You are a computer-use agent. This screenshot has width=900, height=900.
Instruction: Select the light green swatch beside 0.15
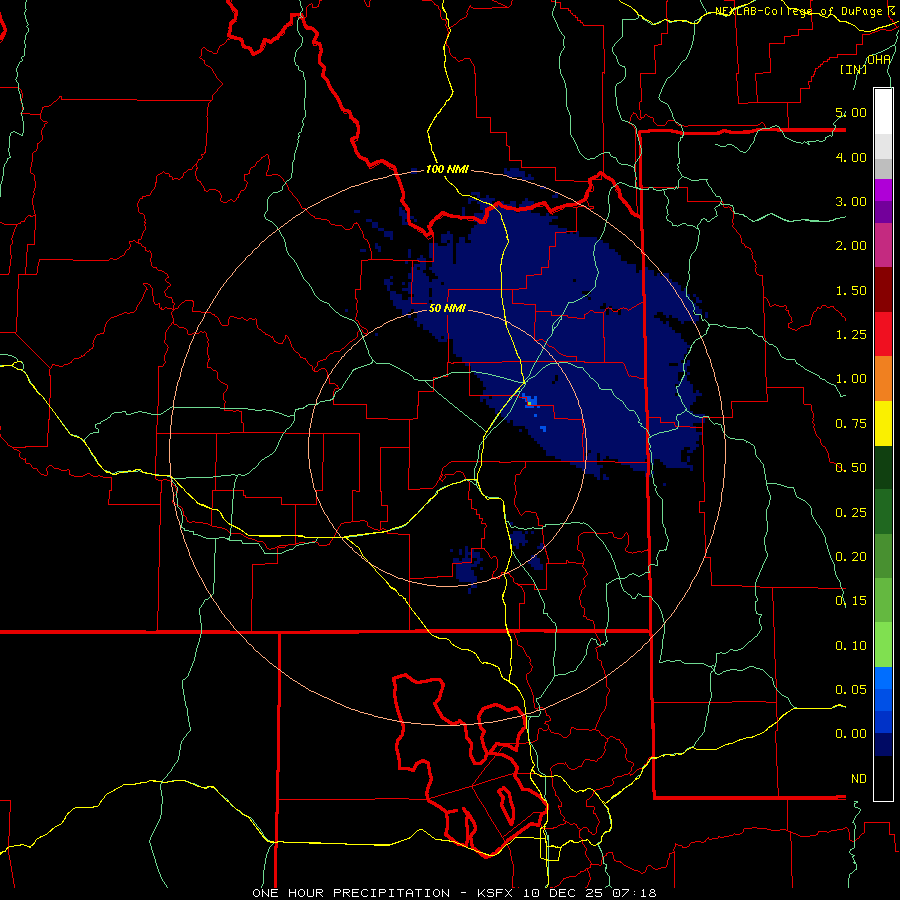(883, 600)
